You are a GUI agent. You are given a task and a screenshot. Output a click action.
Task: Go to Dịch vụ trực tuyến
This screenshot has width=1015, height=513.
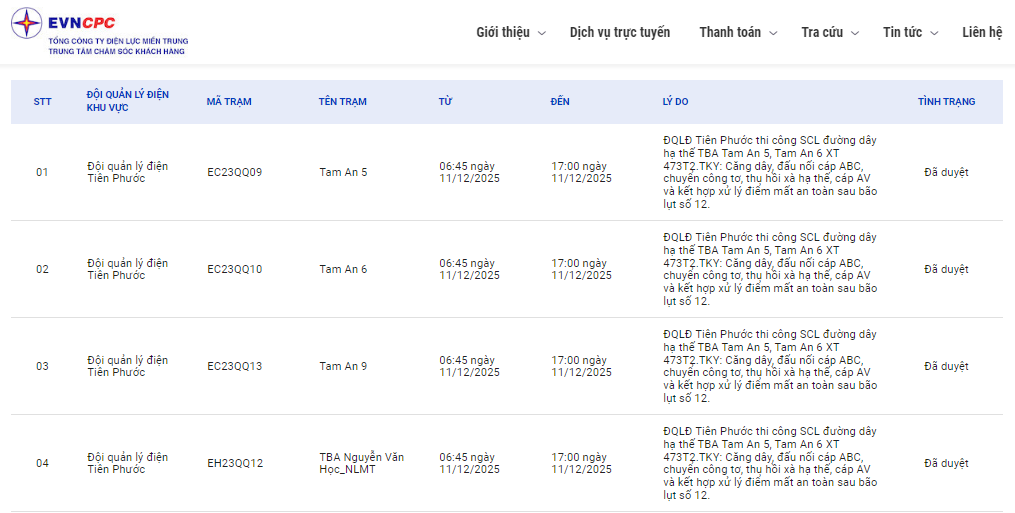click(620, 32)
